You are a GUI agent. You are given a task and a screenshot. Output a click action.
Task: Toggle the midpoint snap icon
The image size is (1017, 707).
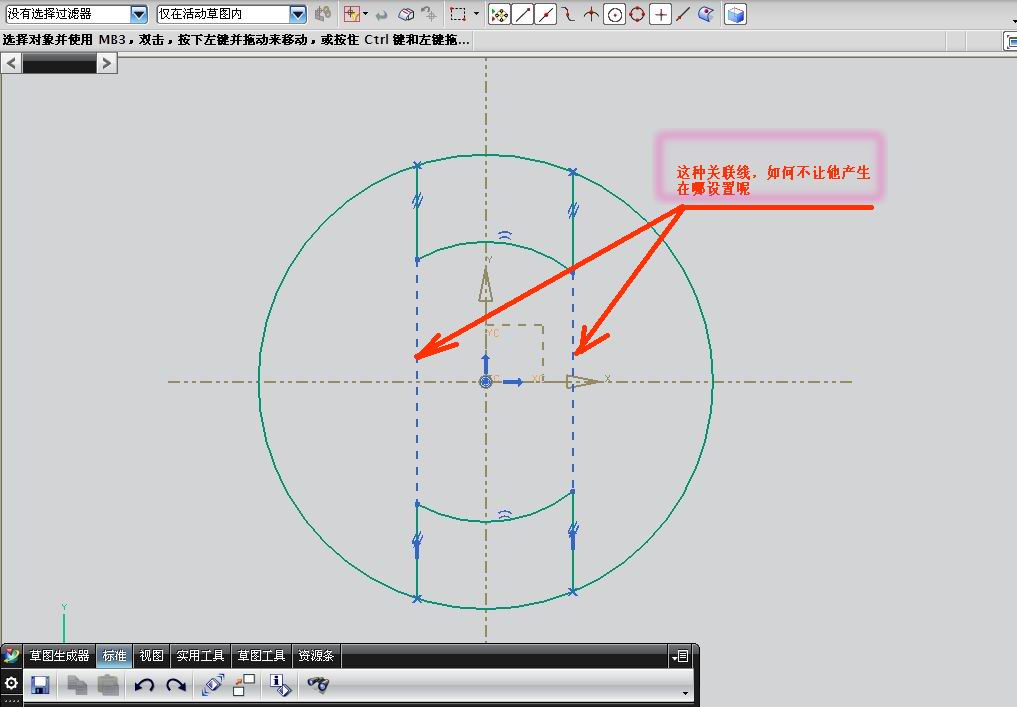[x=546, y=14]
